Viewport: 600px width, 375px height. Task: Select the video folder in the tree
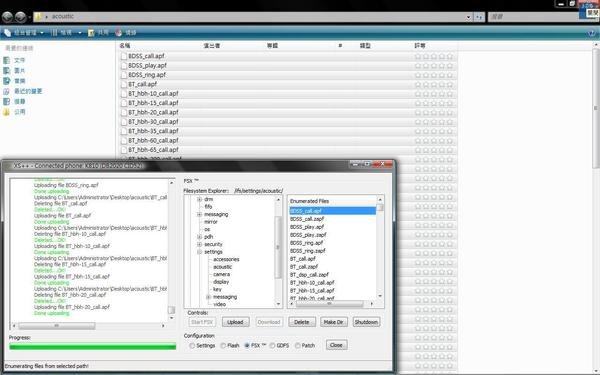[x=219, y=304]
